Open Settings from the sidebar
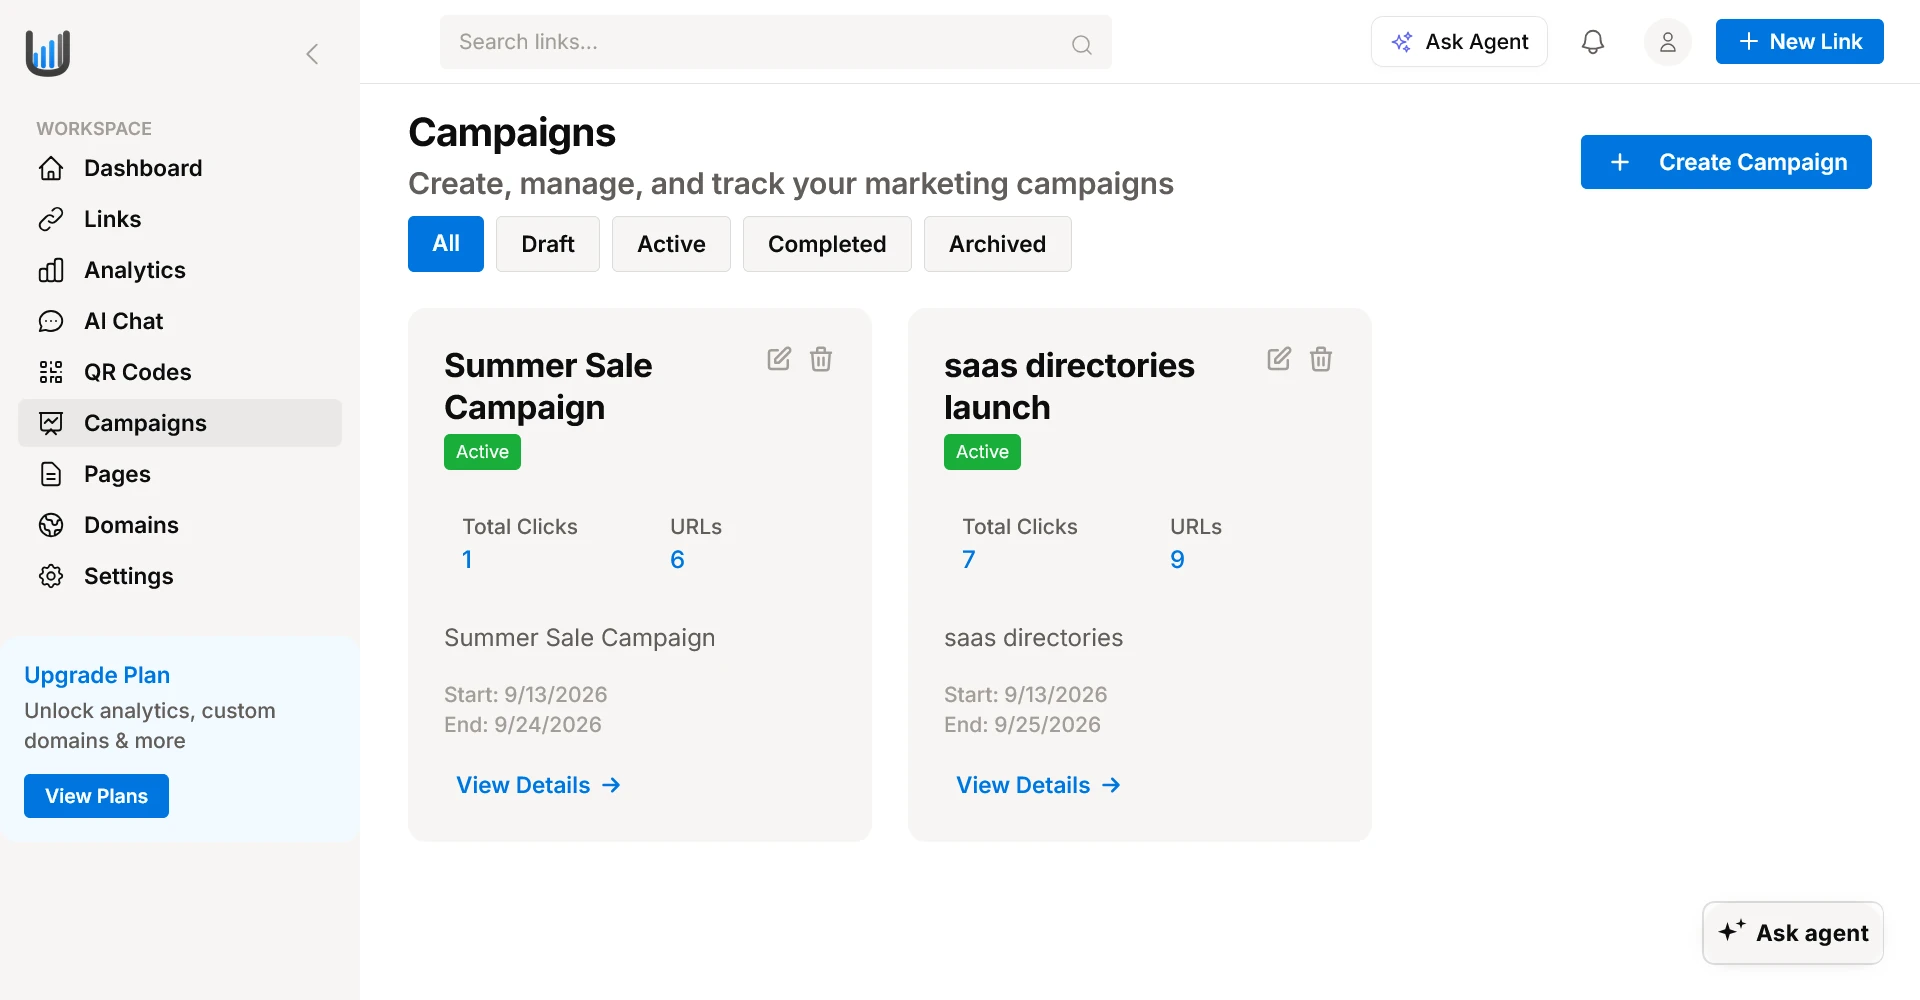This screenshot has width=1920, height=1000. pos(180,576)
